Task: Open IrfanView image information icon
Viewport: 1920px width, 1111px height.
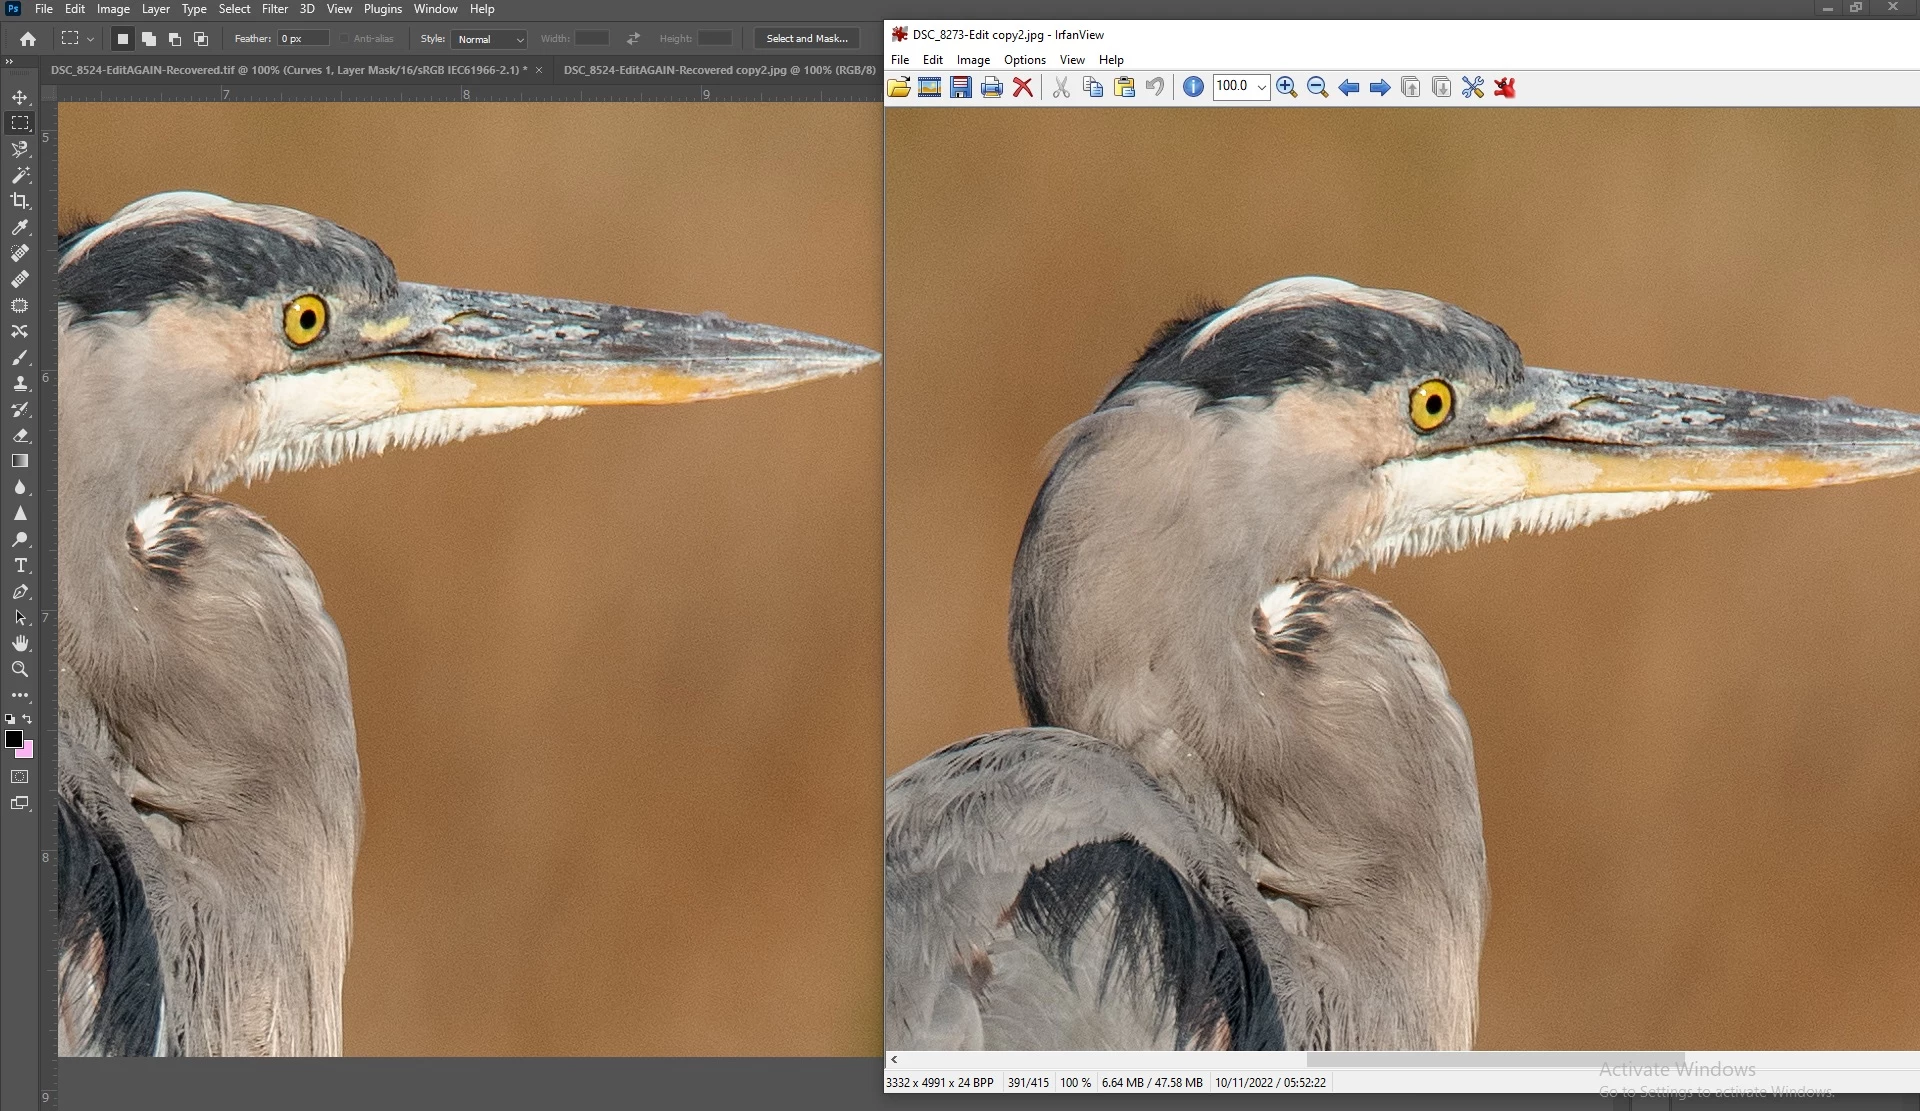Action: point(1192,87)
